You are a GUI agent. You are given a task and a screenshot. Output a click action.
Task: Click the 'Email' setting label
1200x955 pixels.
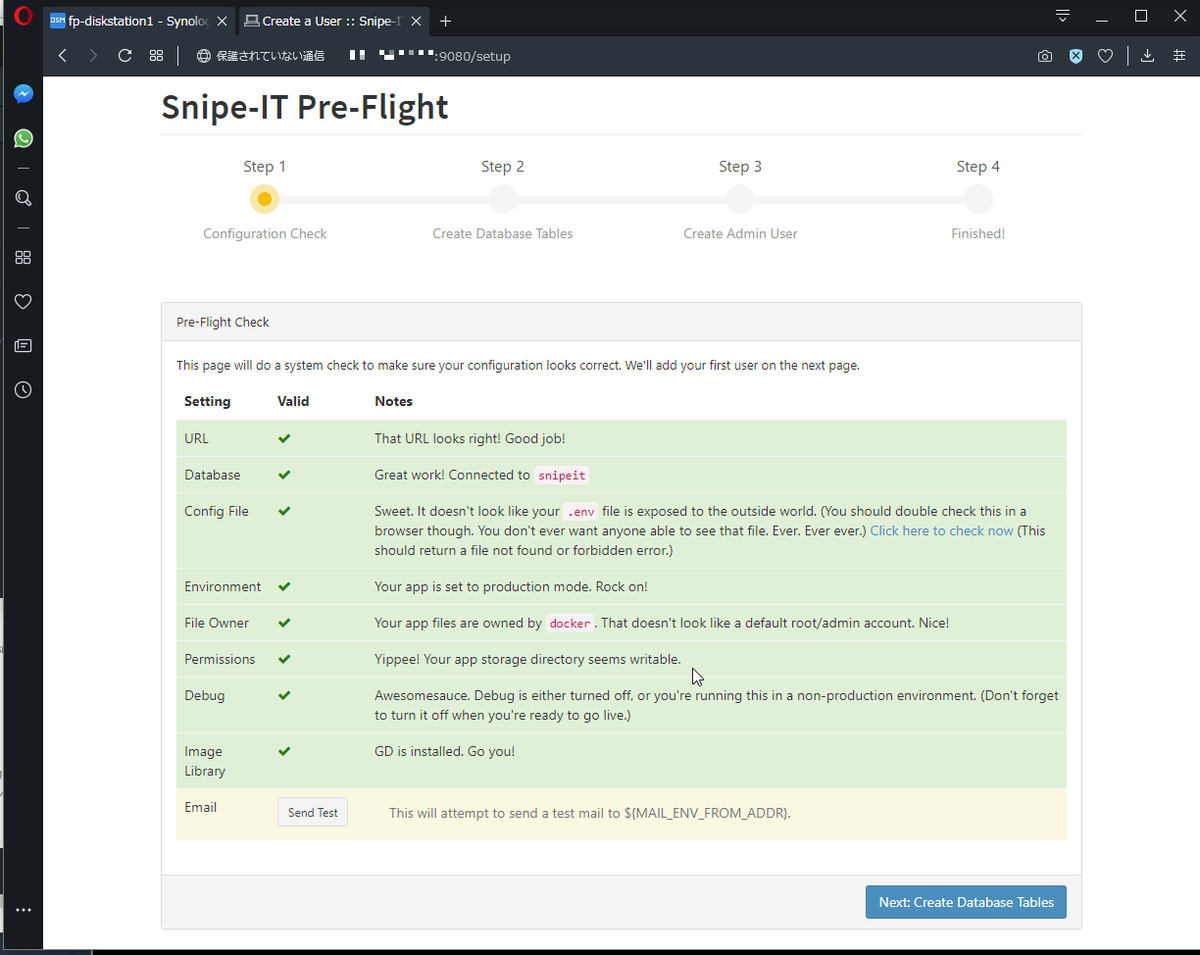click(x=201, y=807)
